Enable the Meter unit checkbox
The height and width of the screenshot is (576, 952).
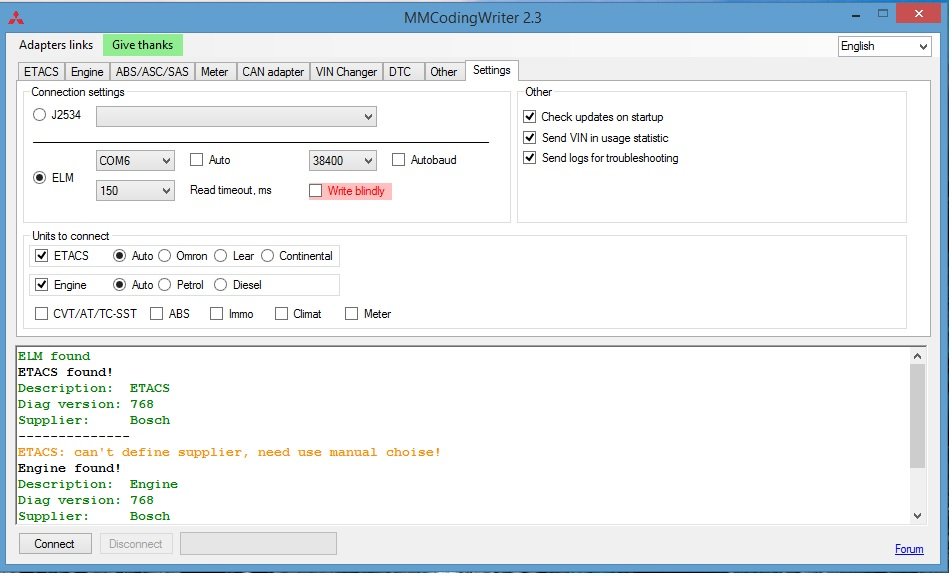coord(351,314)
